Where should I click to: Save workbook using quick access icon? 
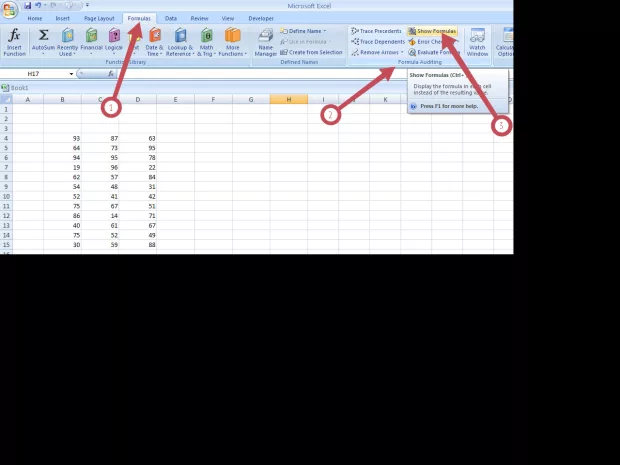[27, 6]
